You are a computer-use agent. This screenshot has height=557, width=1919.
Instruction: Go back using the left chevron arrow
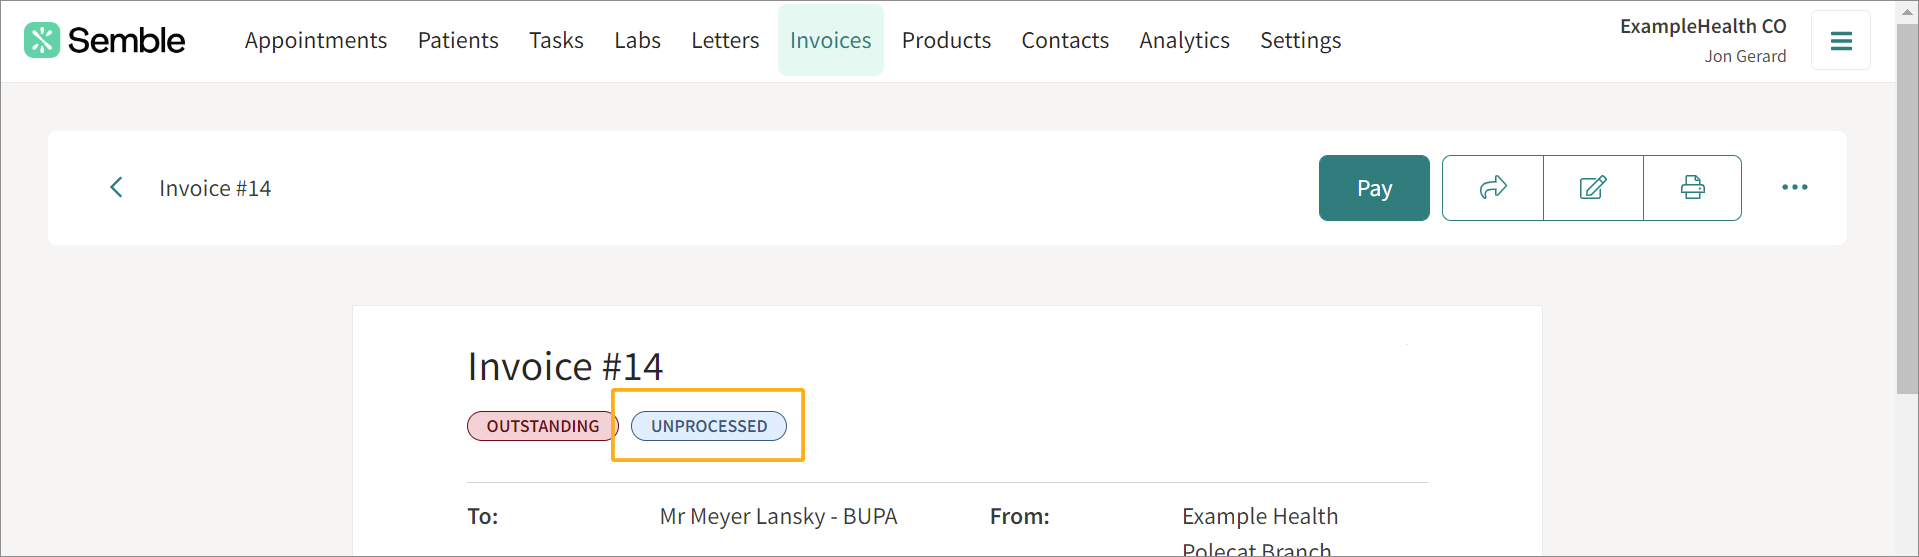(x=116, y=187)
